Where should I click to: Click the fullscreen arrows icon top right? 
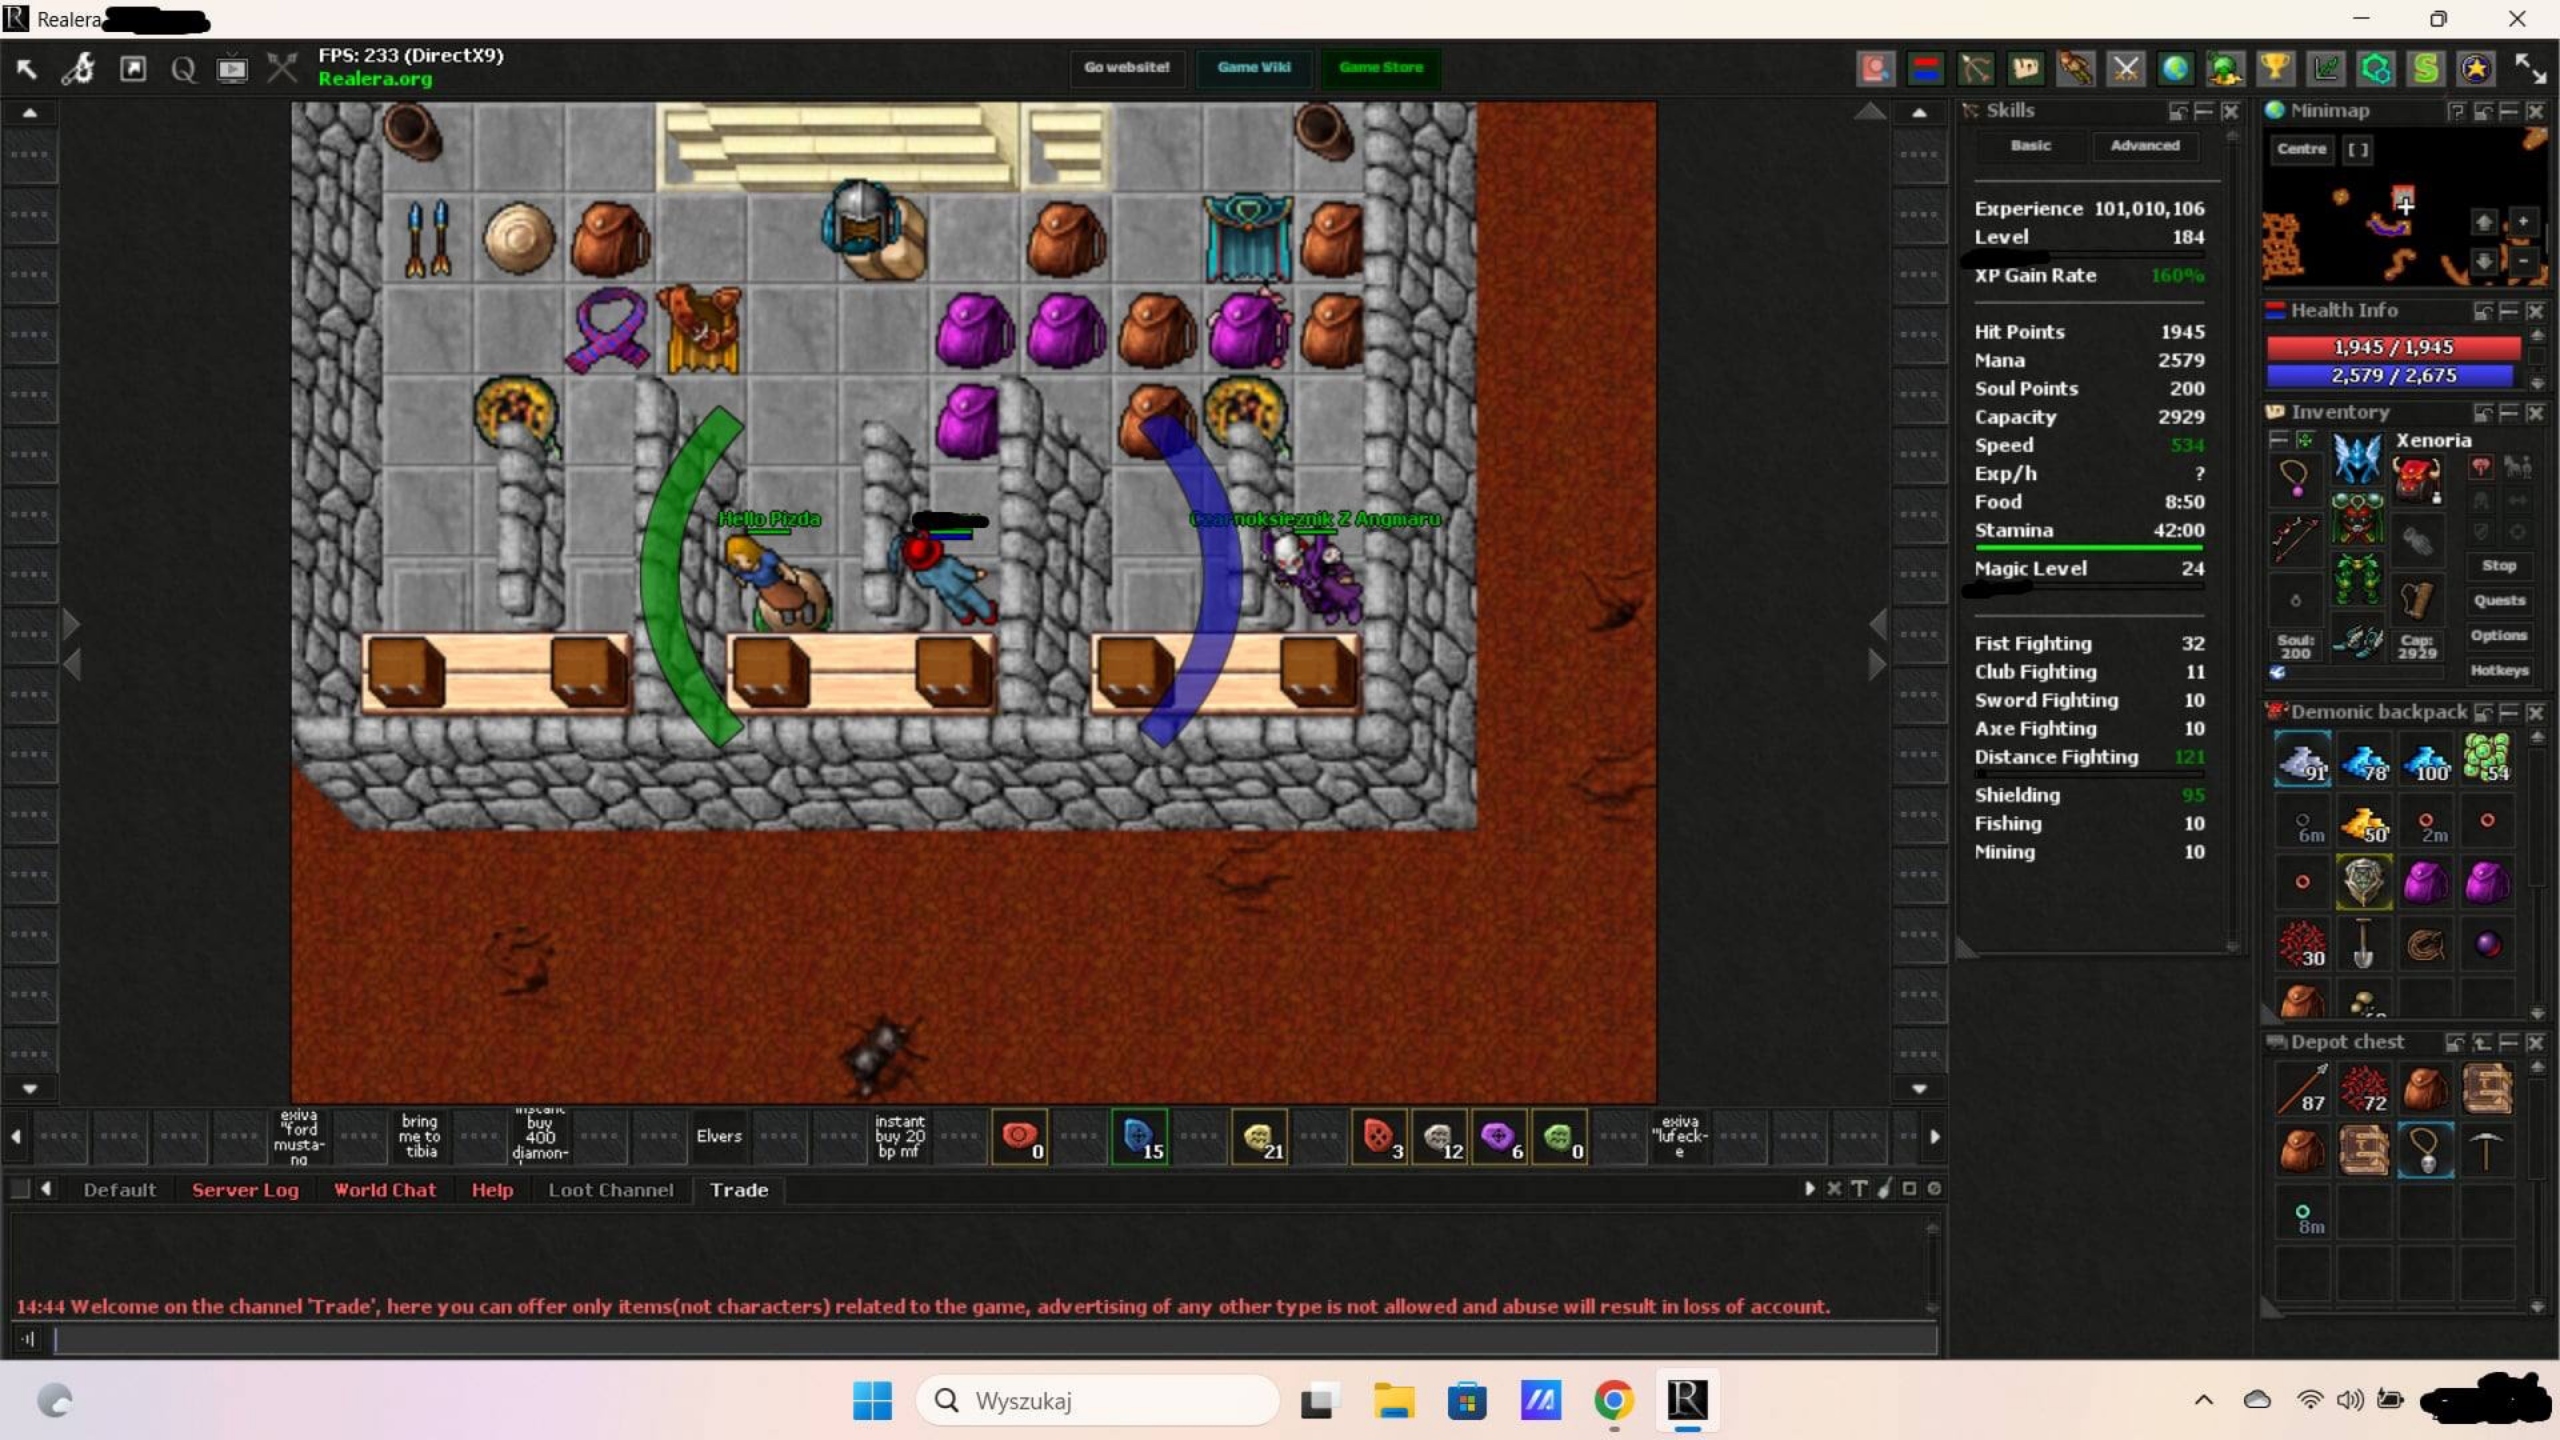[x=2530, y=68]
